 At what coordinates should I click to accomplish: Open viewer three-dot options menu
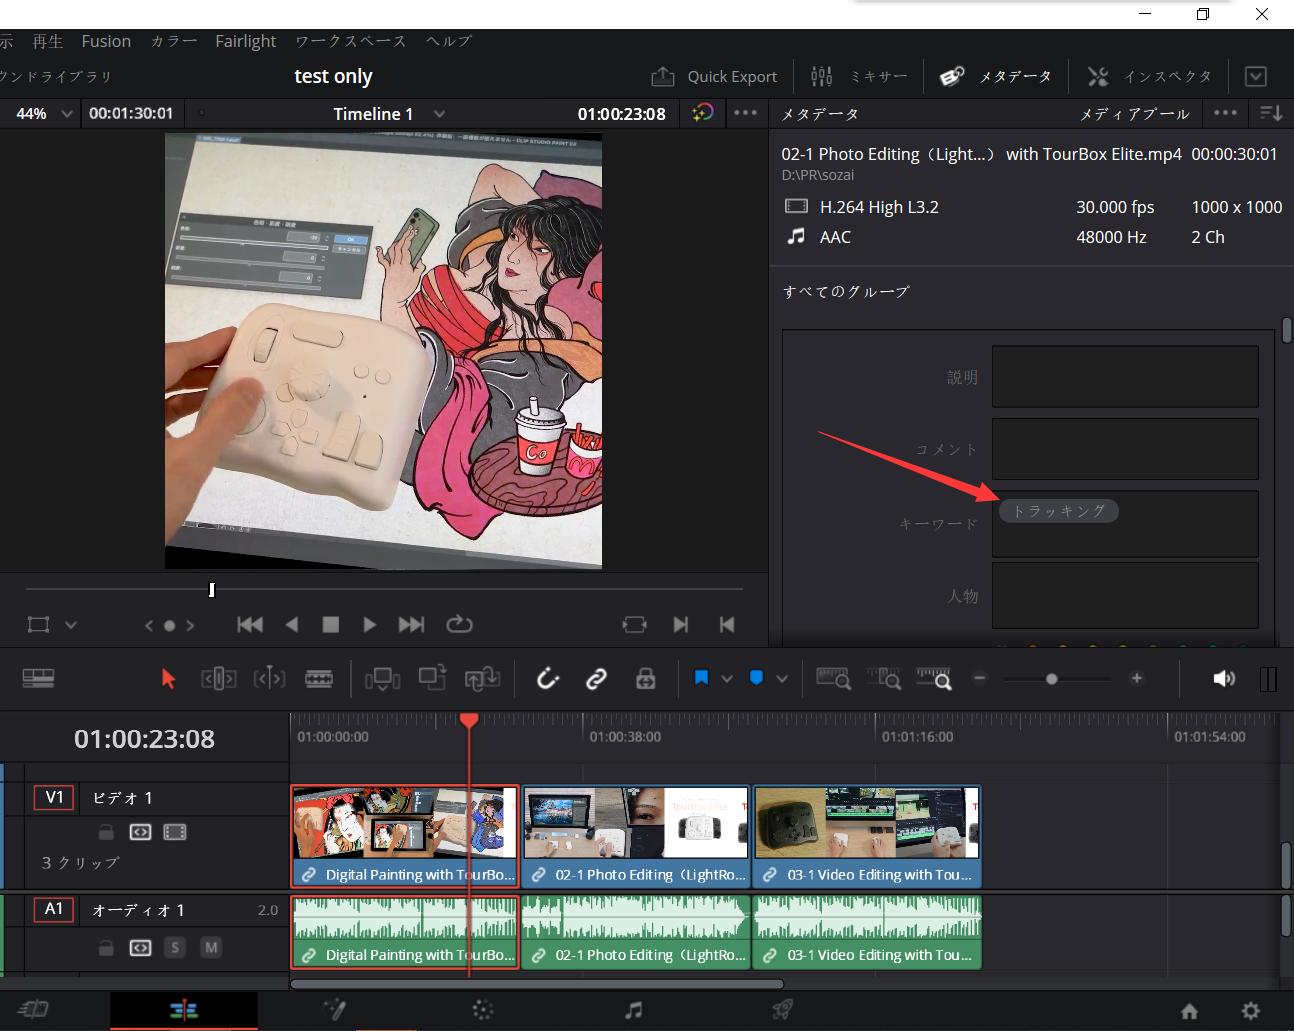click(745, 113)
